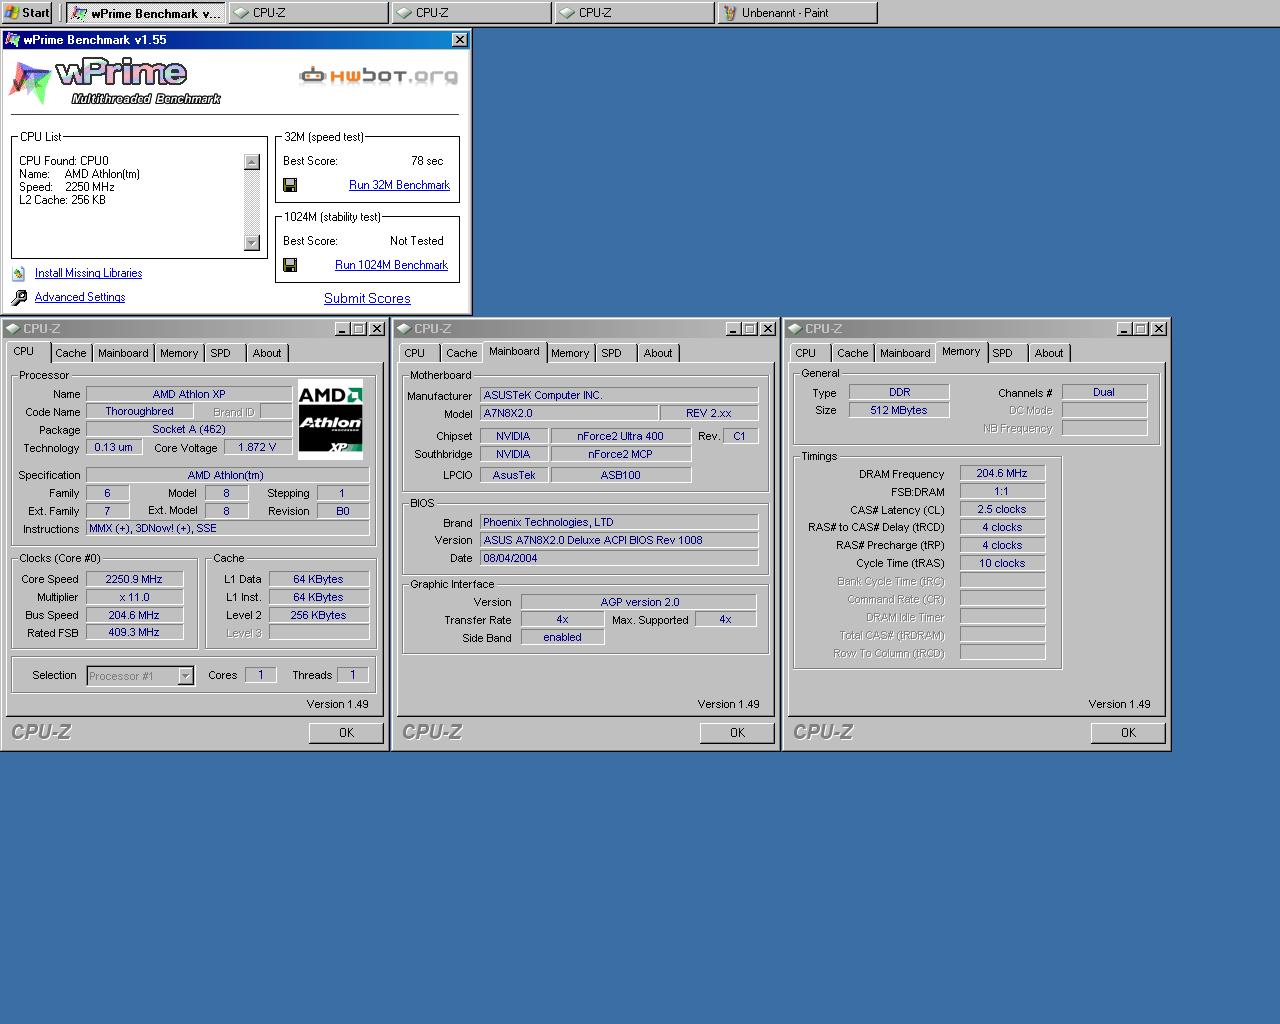Image resolution: width=1280 pixels, height=1024 pixels.
Task: Open Unbenannt - Paint from taskbar
Action: [x=797, y=13]
